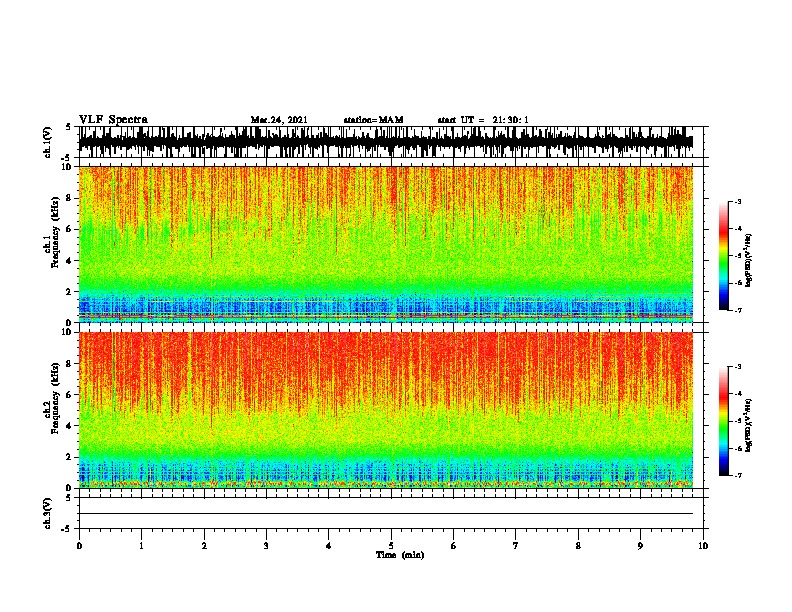
Task: Click the ch.2 colorbar "log(PSD)(V²/Hz)" label
Action: pyautogui.click(x=748, y=426)
